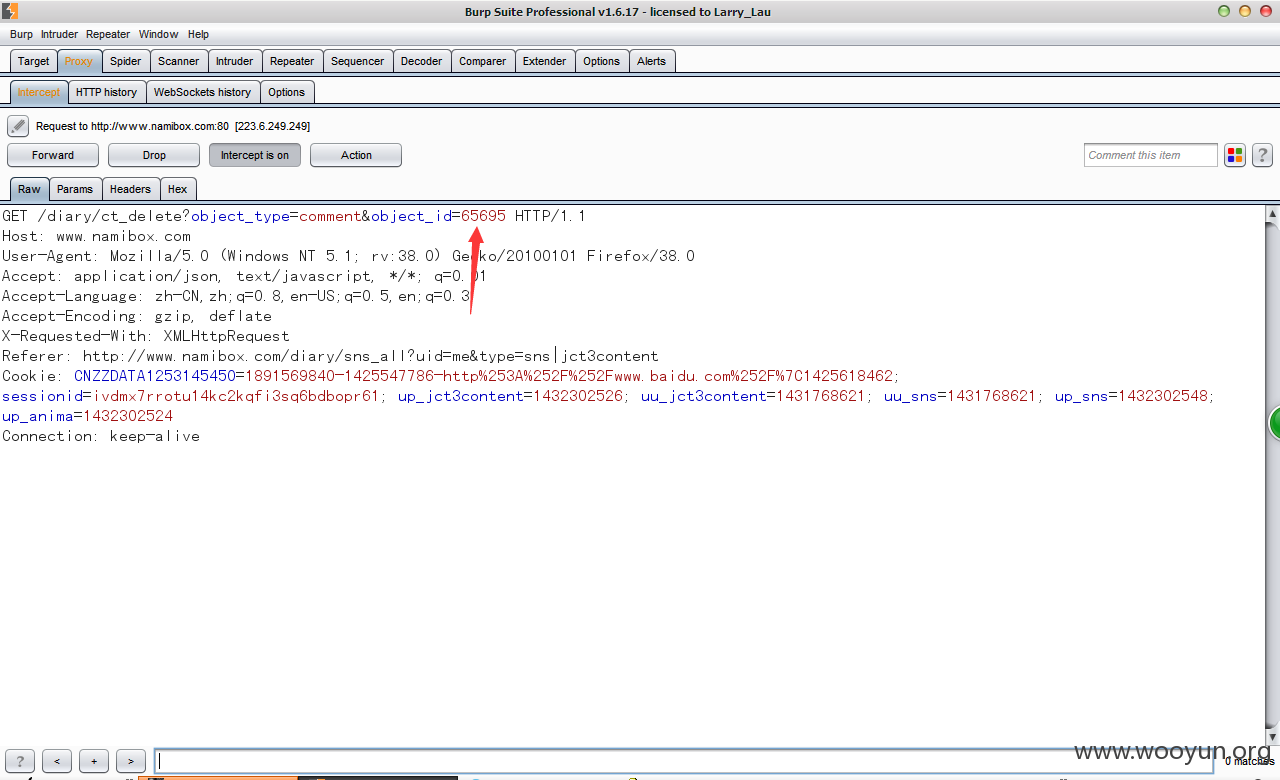Click the object_type parameter value comment
This screenshot has height=780, width=1280.
click(x=330, y=216)
